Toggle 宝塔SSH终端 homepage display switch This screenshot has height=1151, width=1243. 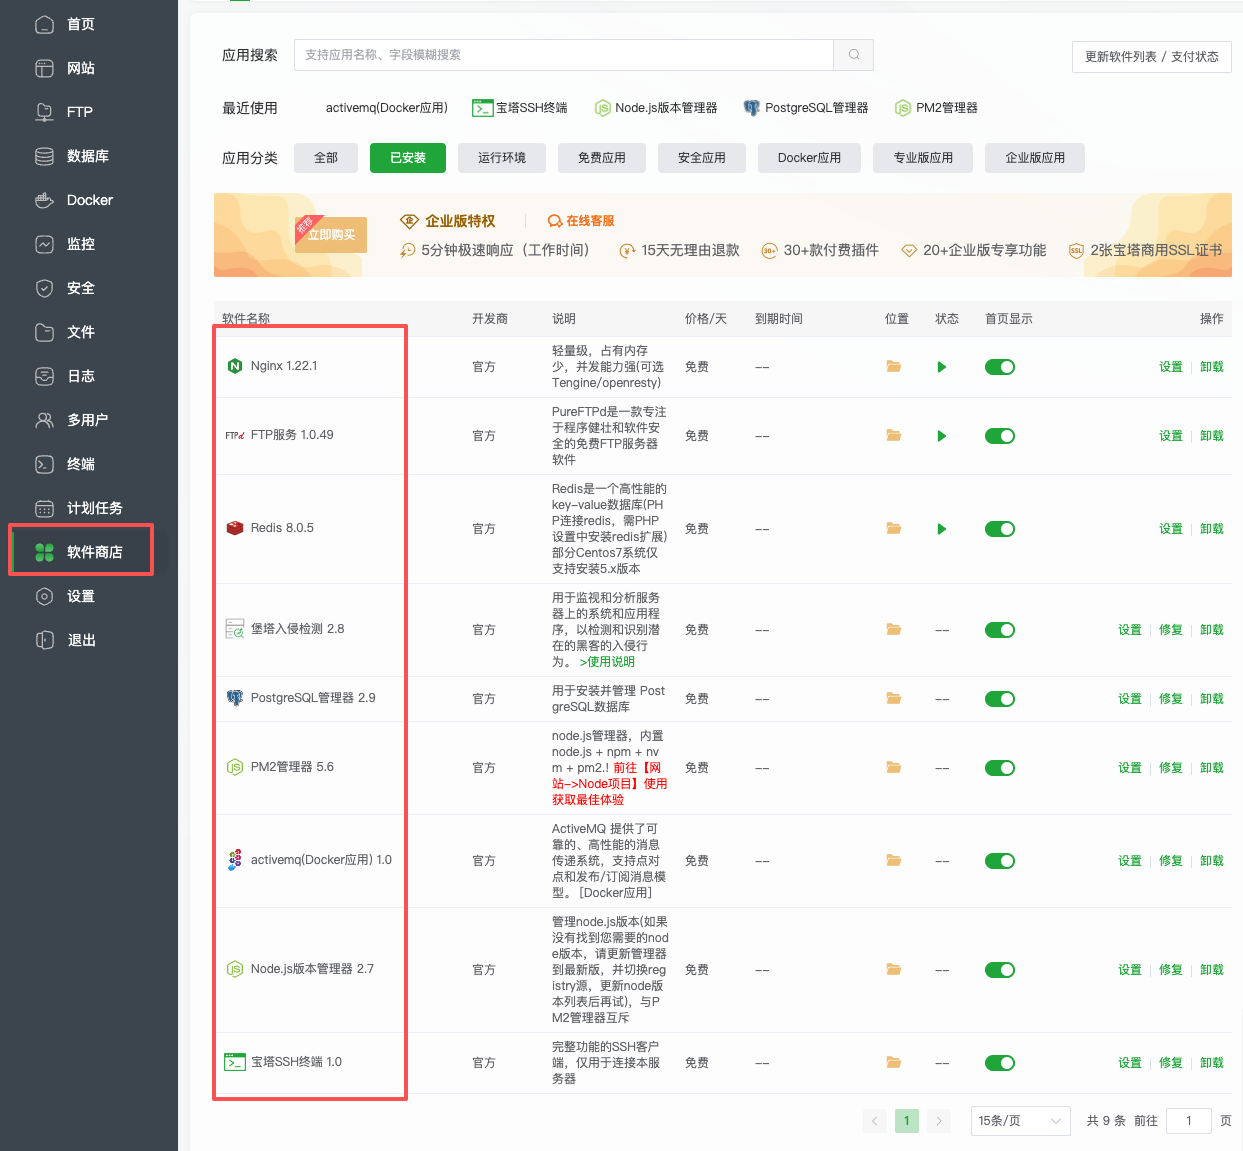tap(1000, 1063)
